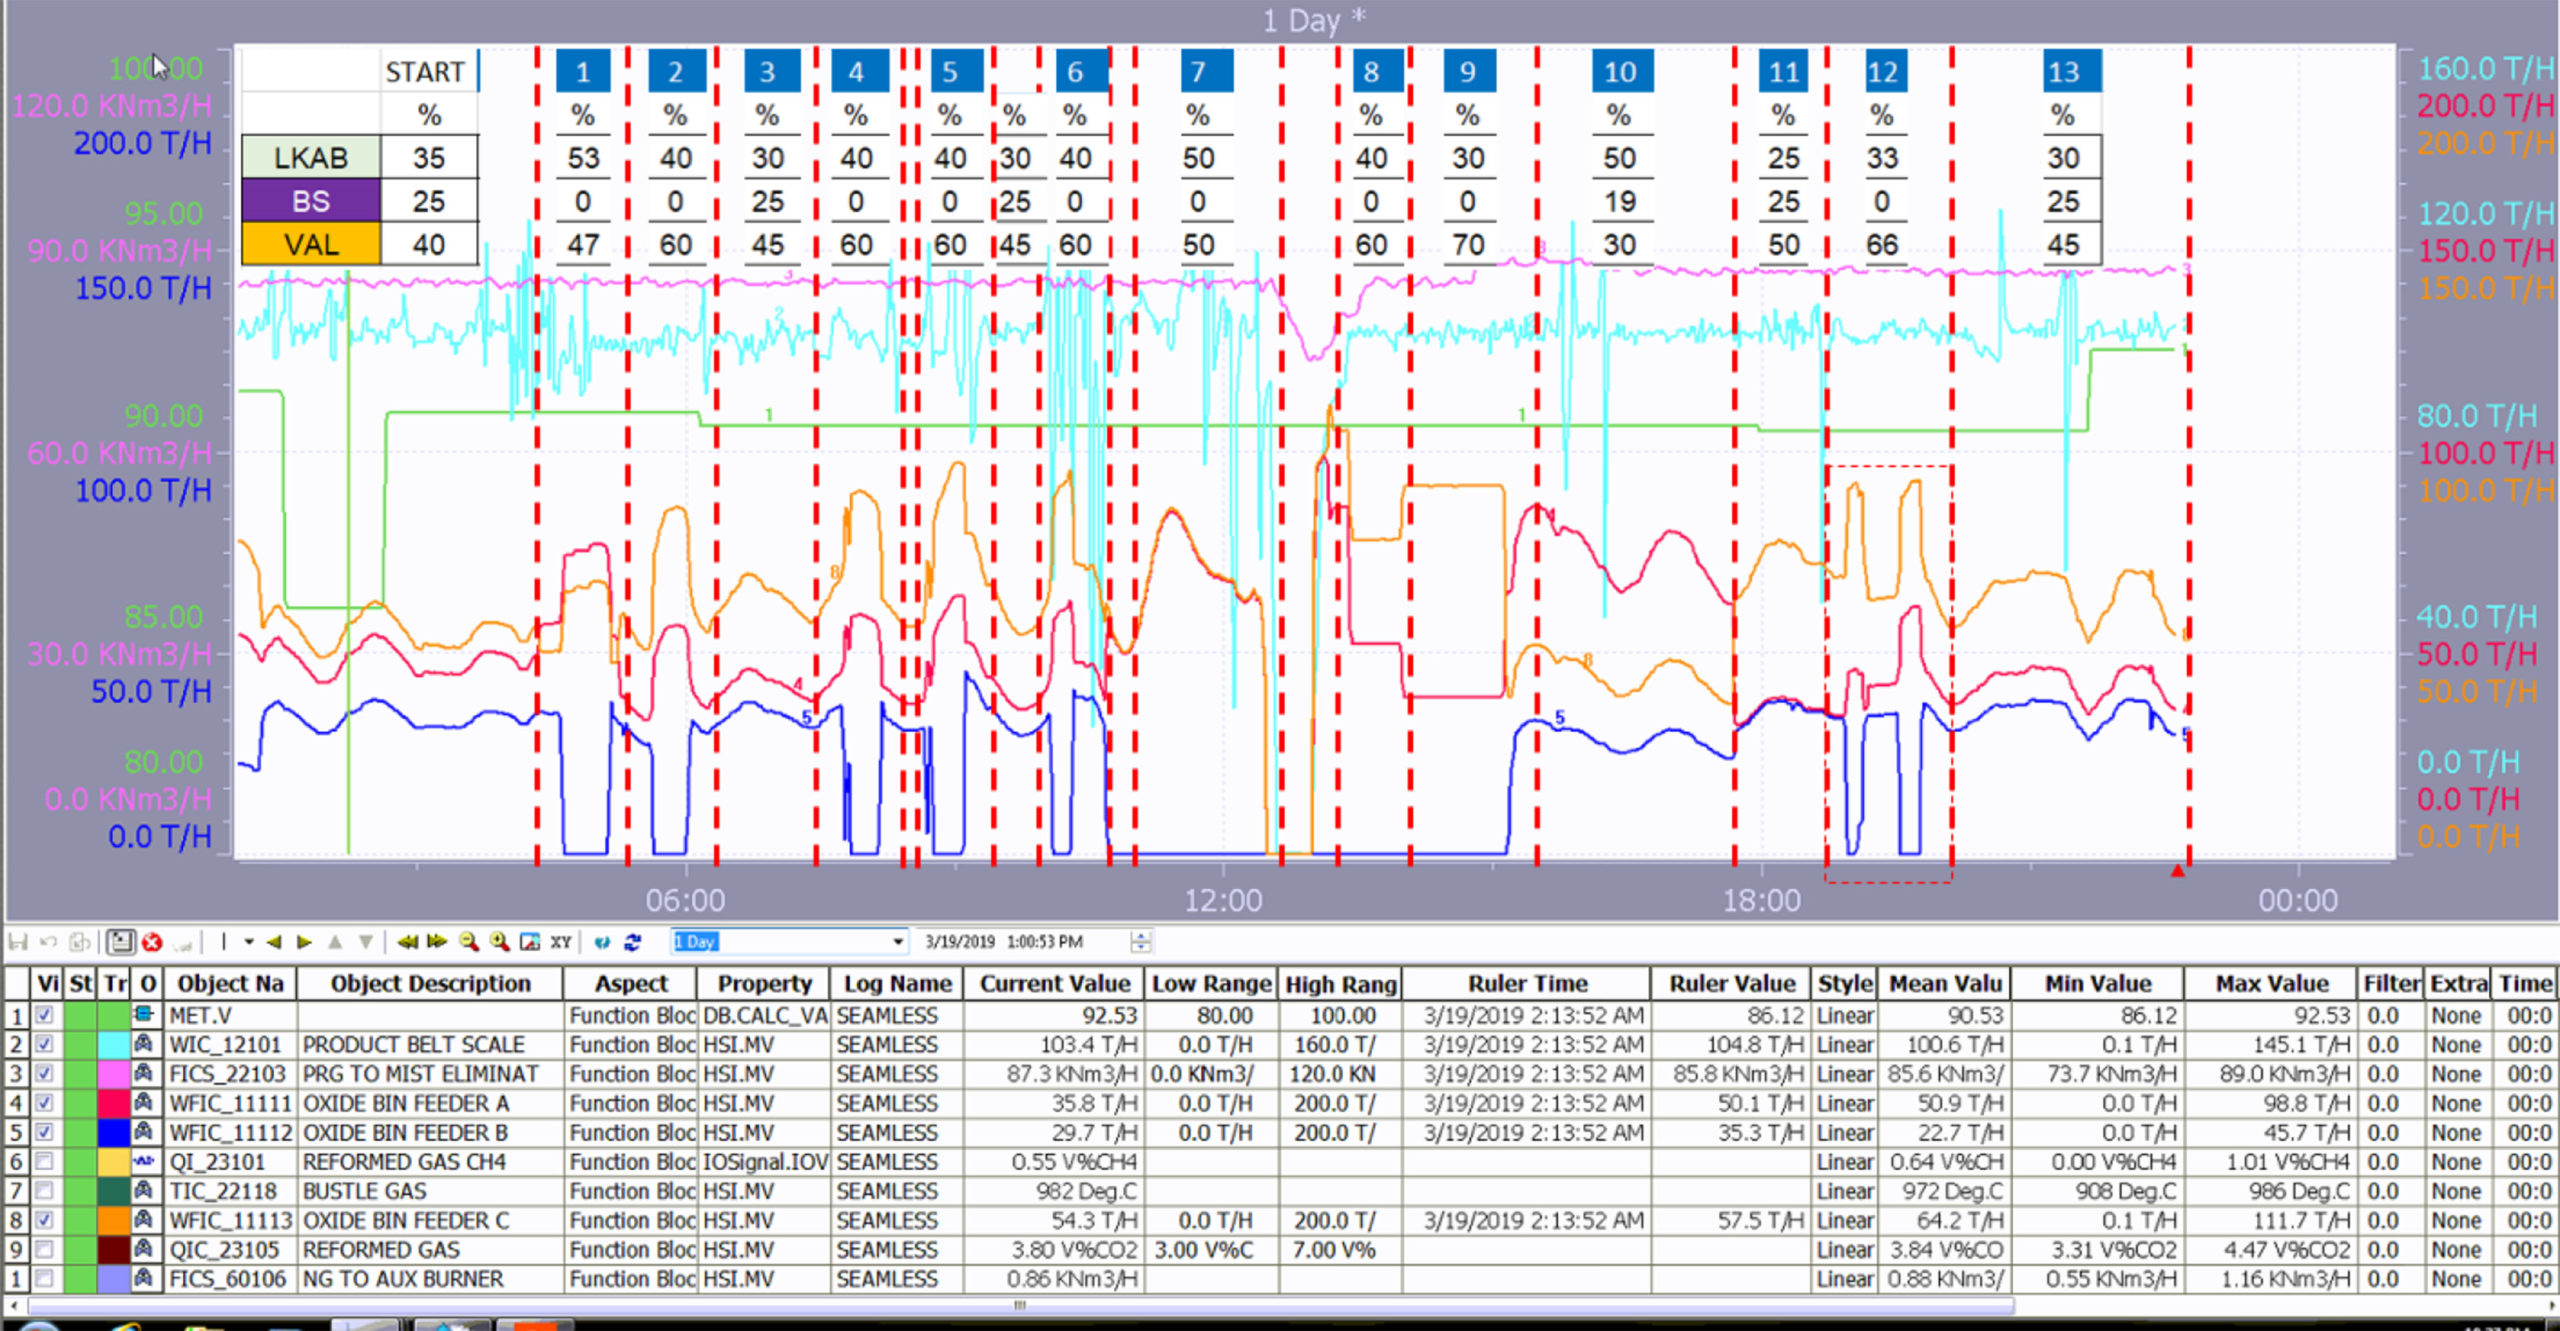The image size is (2560, 1331).
Task: Click the double right arrow page forward
Action: pyautogui.click(x=437, y=942)
